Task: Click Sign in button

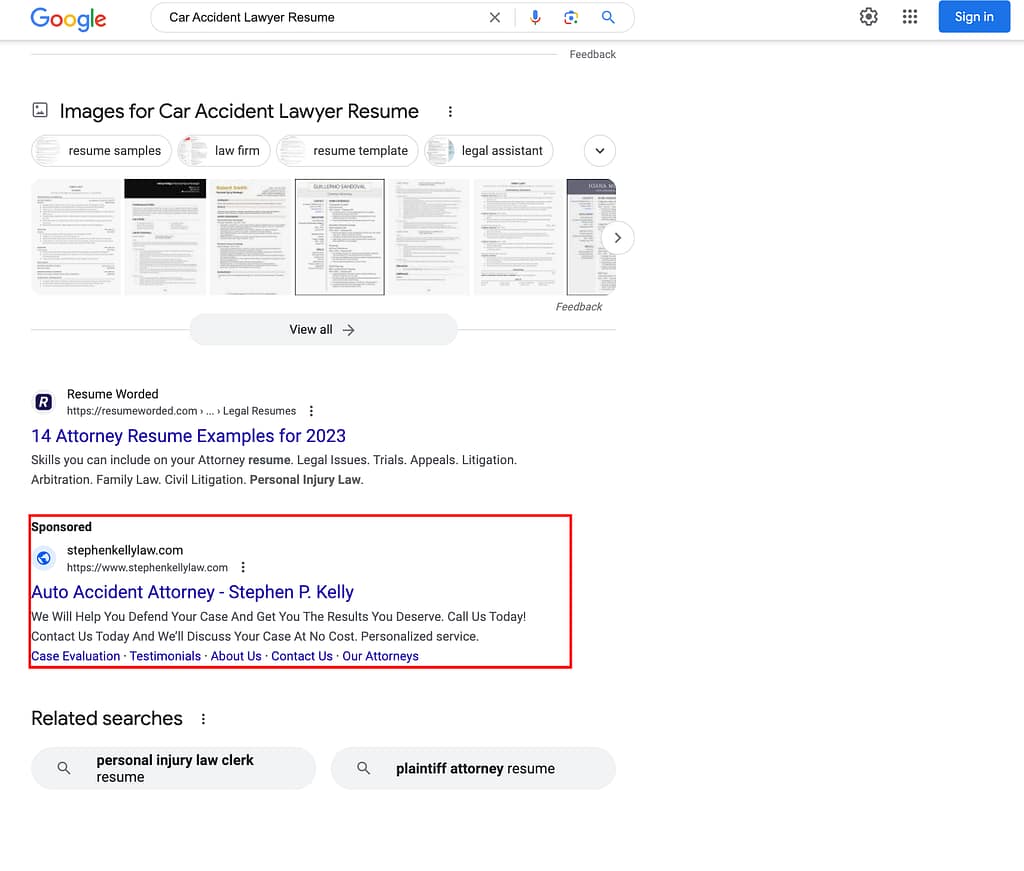Action: click(x=974, y=17)
